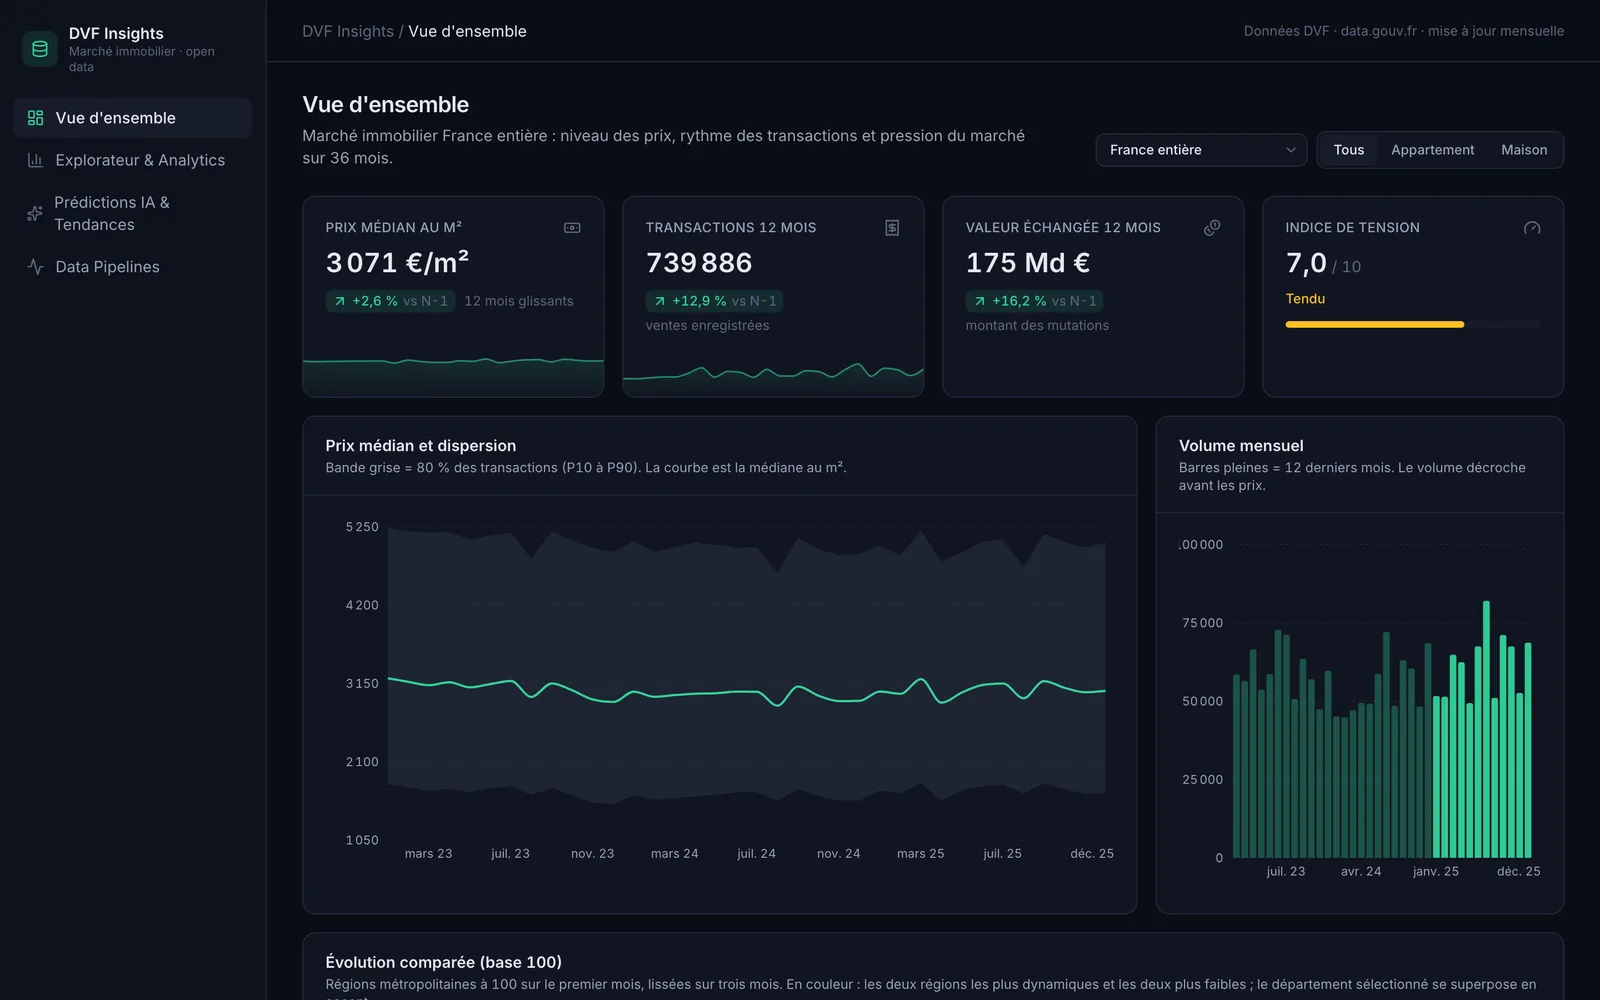The width and height of the screenshot is (1600, 1000).
Task: Open Vue d'ensemble in the sidebar
Action: (132, 118)
